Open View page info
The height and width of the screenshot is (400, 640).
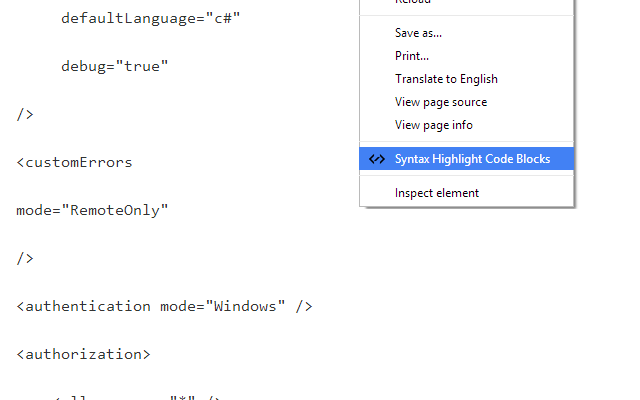pos(433,125)
